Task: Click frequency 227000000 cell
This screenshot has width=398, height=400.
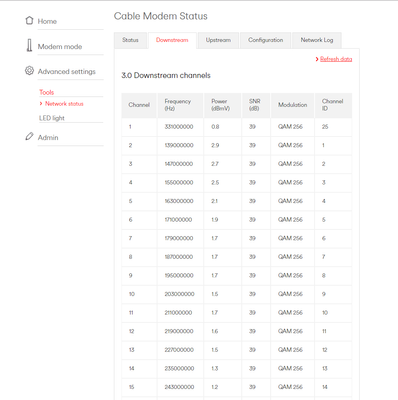Action: click(x=179, y=350)
